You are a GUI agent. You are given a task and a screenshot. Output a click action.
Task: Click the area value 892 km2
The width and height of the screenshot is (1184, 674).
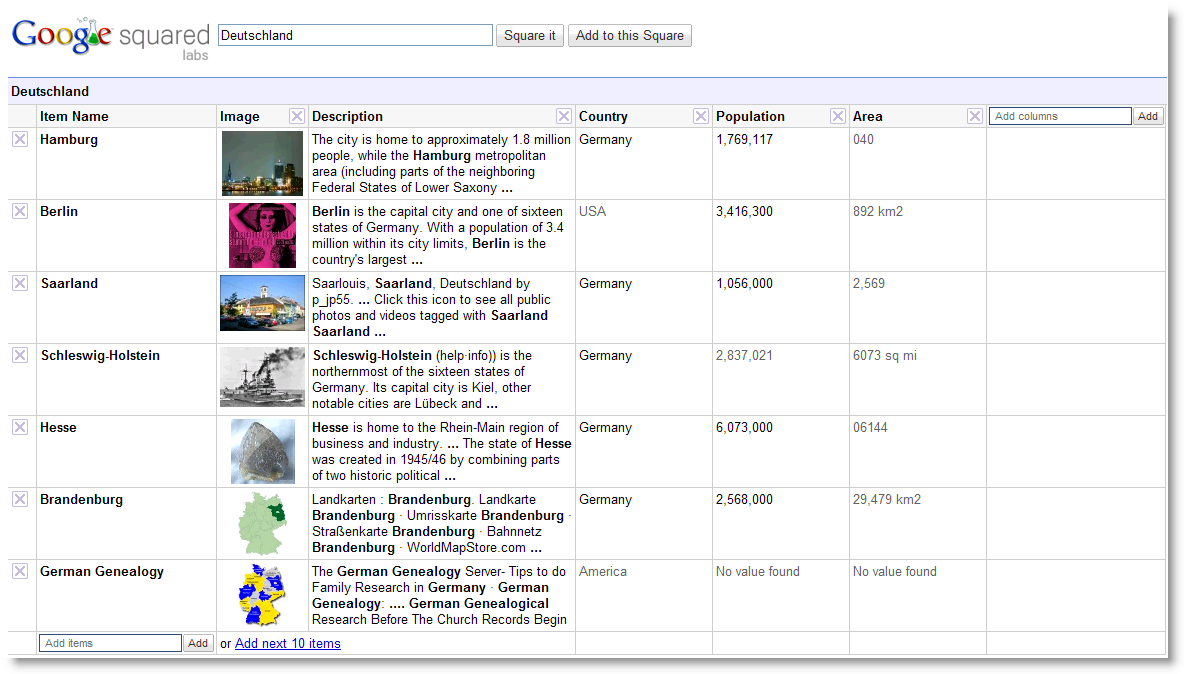(x=878, y=211)
